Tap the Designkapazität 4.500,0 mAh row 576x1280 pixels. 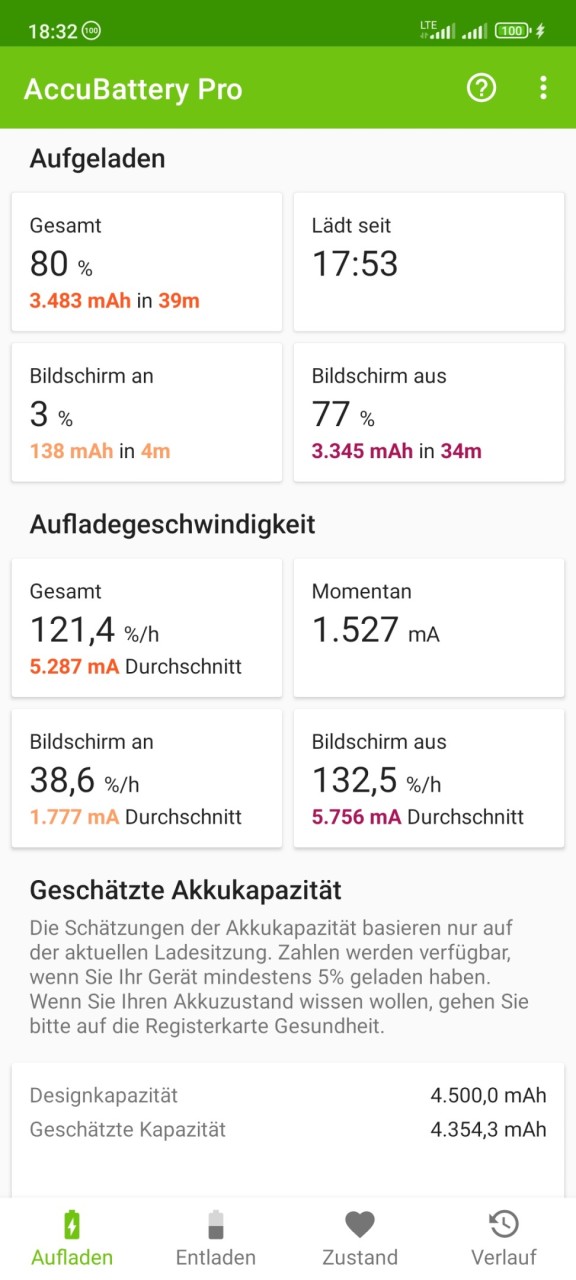(288, 1095)
